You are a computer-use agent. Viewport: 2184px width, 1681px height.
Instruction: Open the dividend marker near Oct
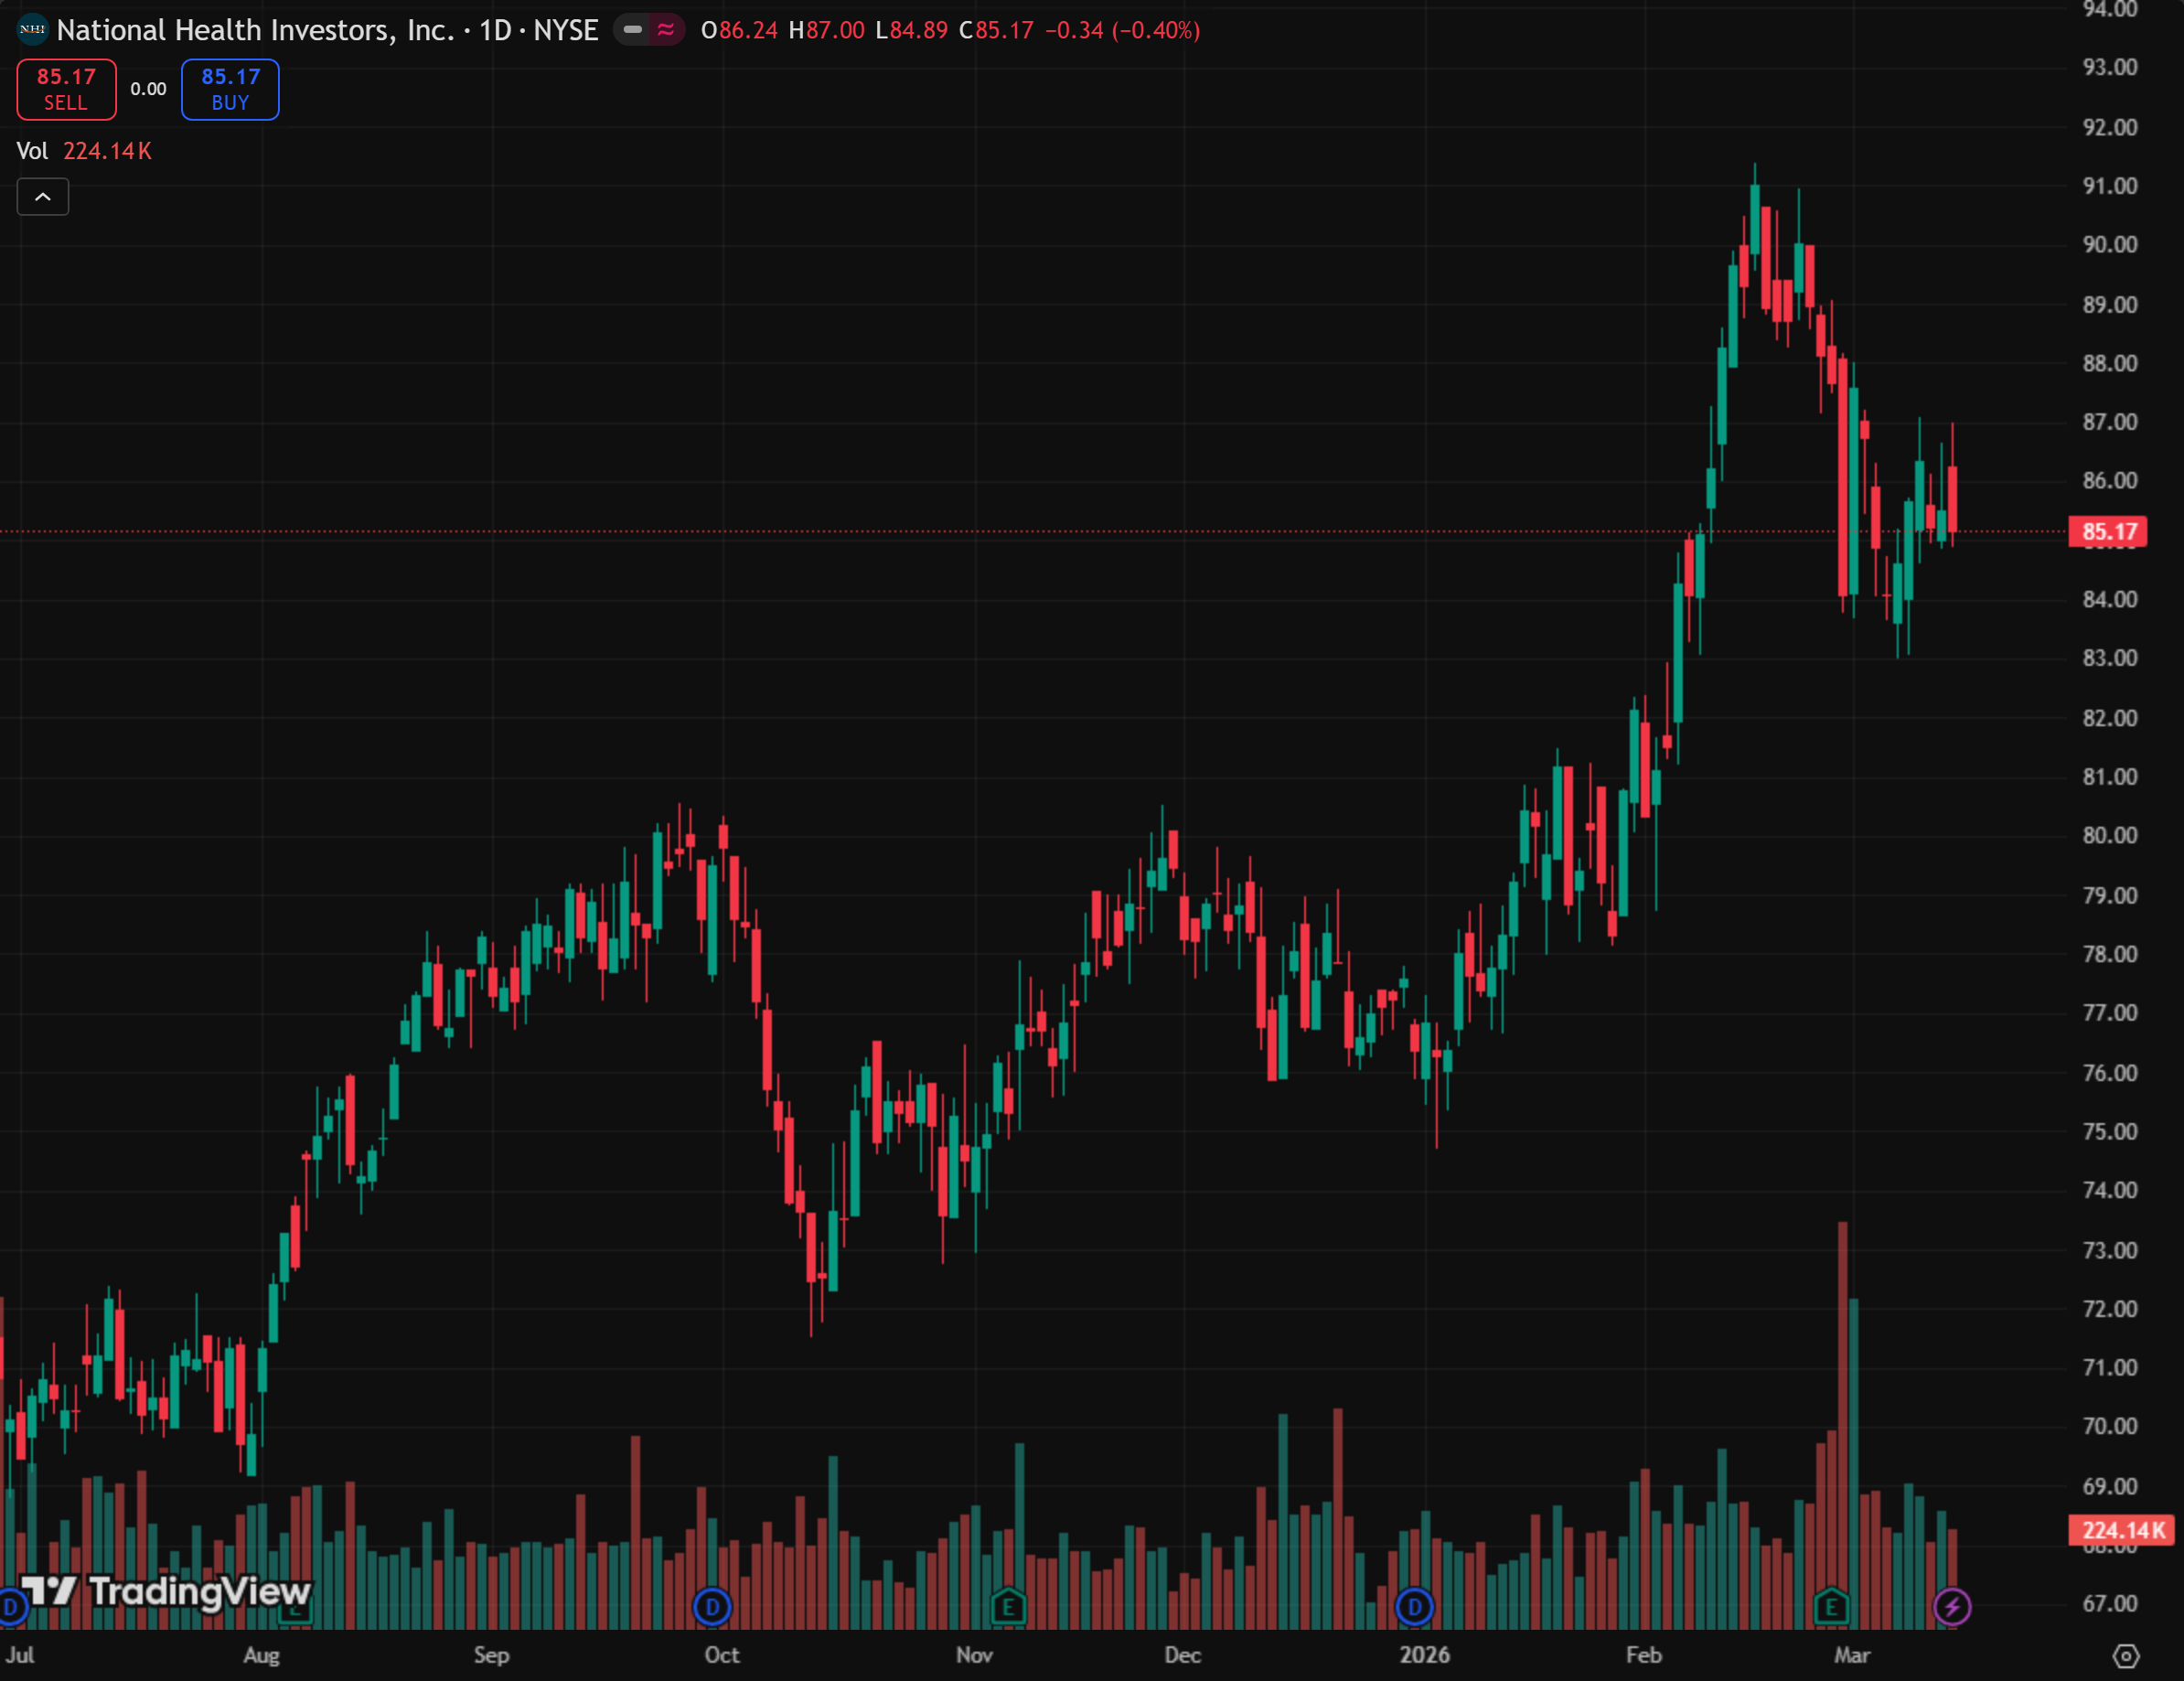click(x=712, y=1607)
